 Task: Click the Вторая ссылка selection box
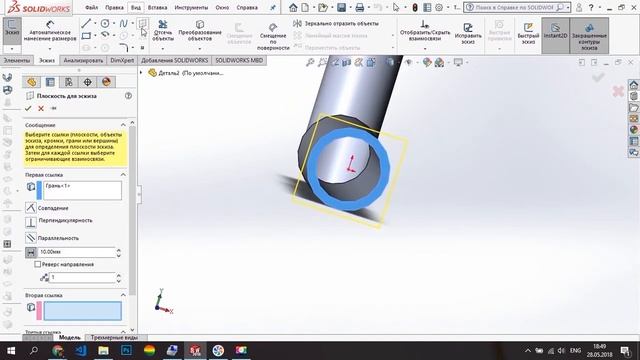83,311
